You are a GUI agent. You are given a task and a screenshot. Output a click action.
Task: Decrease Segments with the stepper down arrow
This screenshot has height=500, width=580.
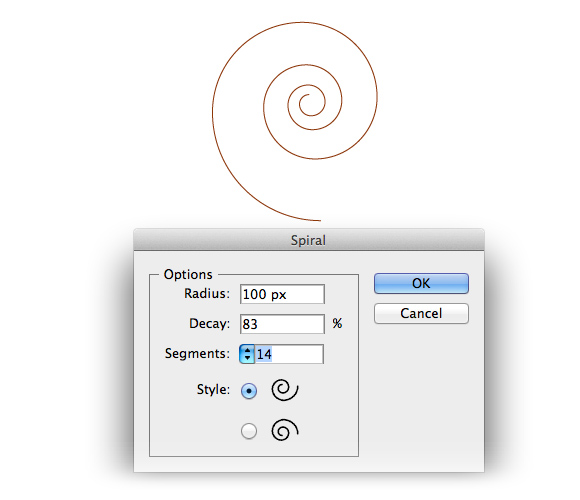pos(247,358)
